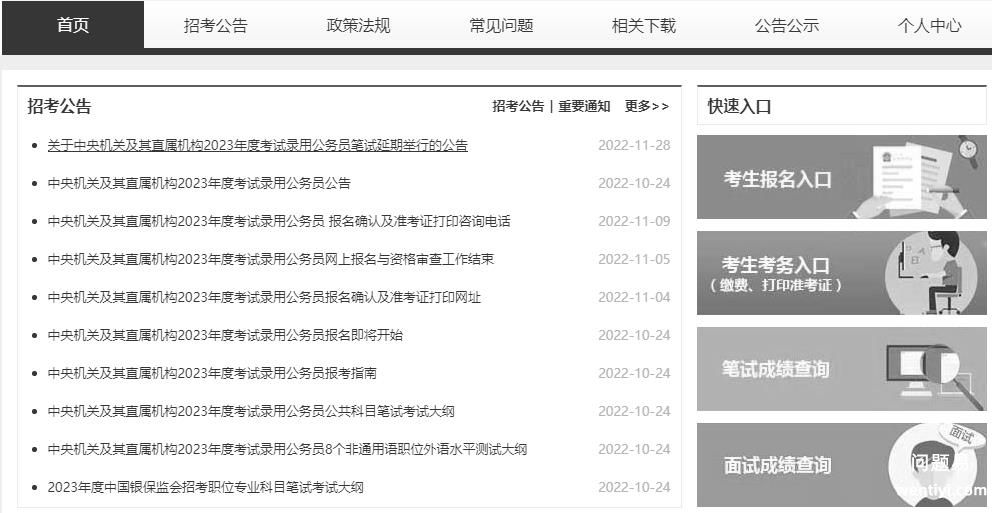Open the 笔试延期举行的公告 announcement
992x513 pixels.
(x=257, y=145)
